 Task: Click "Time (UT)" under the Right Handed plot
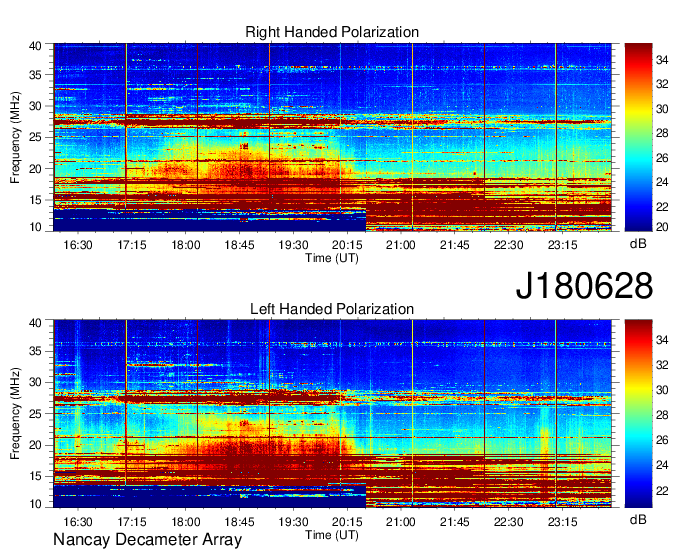pyautogui.click(x=332, y=258)
